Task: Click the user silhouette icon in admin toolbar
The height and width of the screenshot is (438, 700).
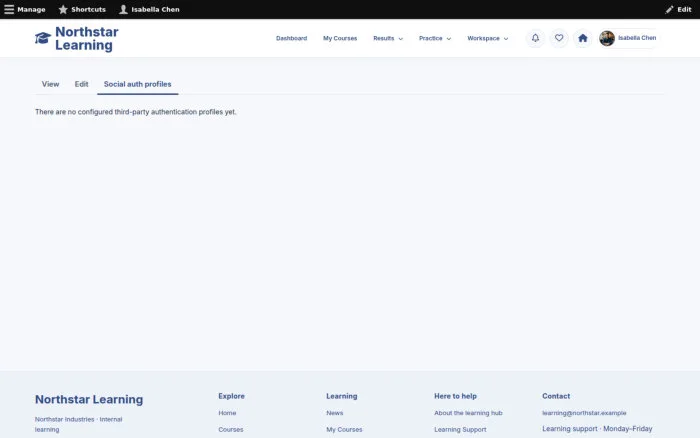Action: click(123, 9)
